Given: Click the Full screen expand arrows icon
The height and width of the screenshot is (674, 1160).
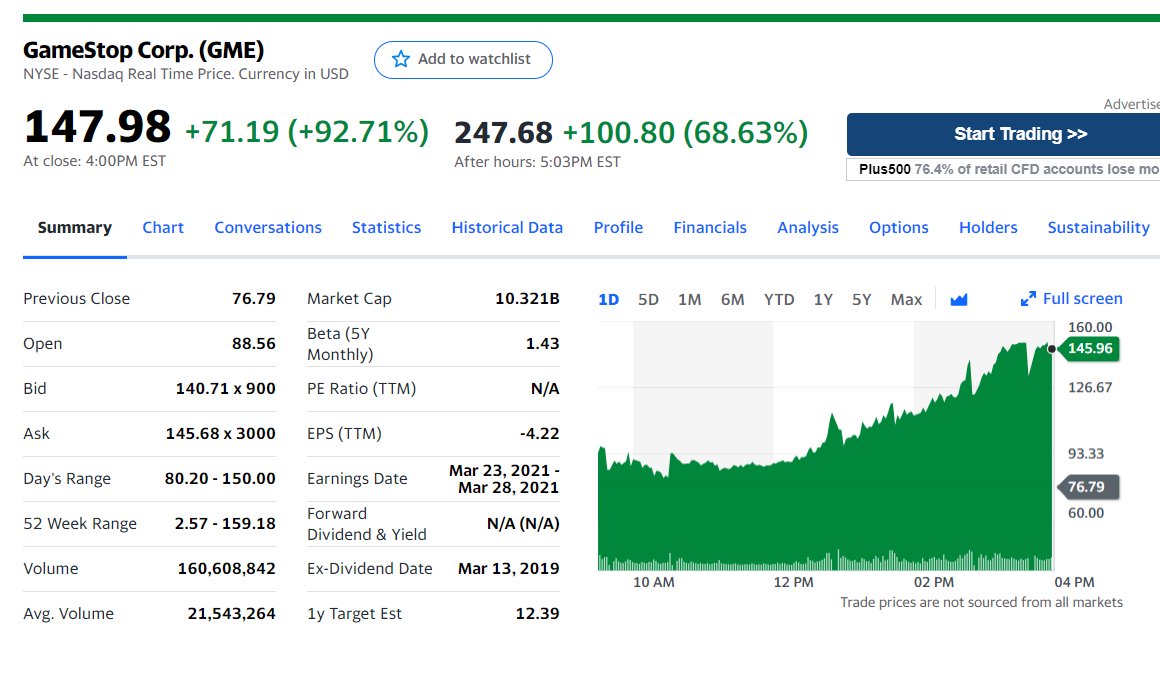Looking at the screenshot, I should coord(1028,299).
